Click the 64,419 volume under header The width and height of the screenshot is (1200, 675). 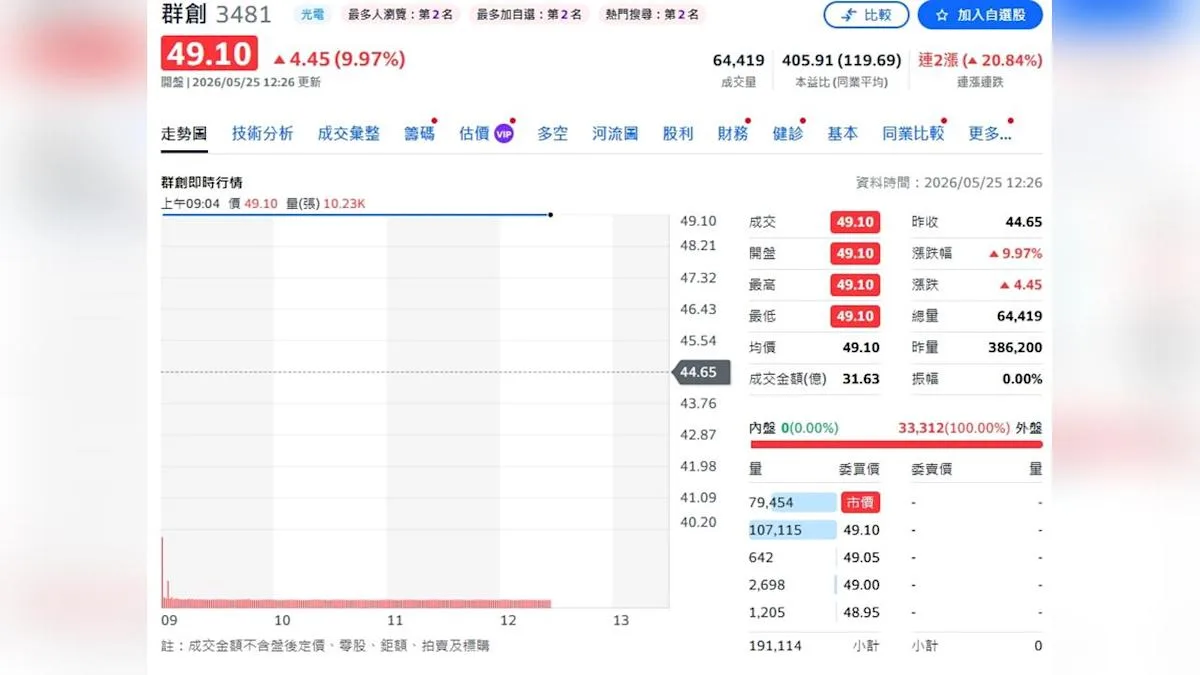pos(739,60)
